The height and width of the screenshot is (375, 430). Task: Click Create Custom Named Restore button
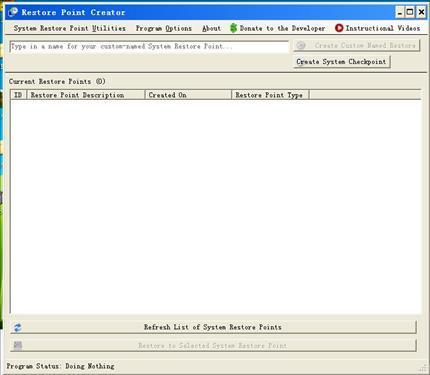click(x=357, y=45)
